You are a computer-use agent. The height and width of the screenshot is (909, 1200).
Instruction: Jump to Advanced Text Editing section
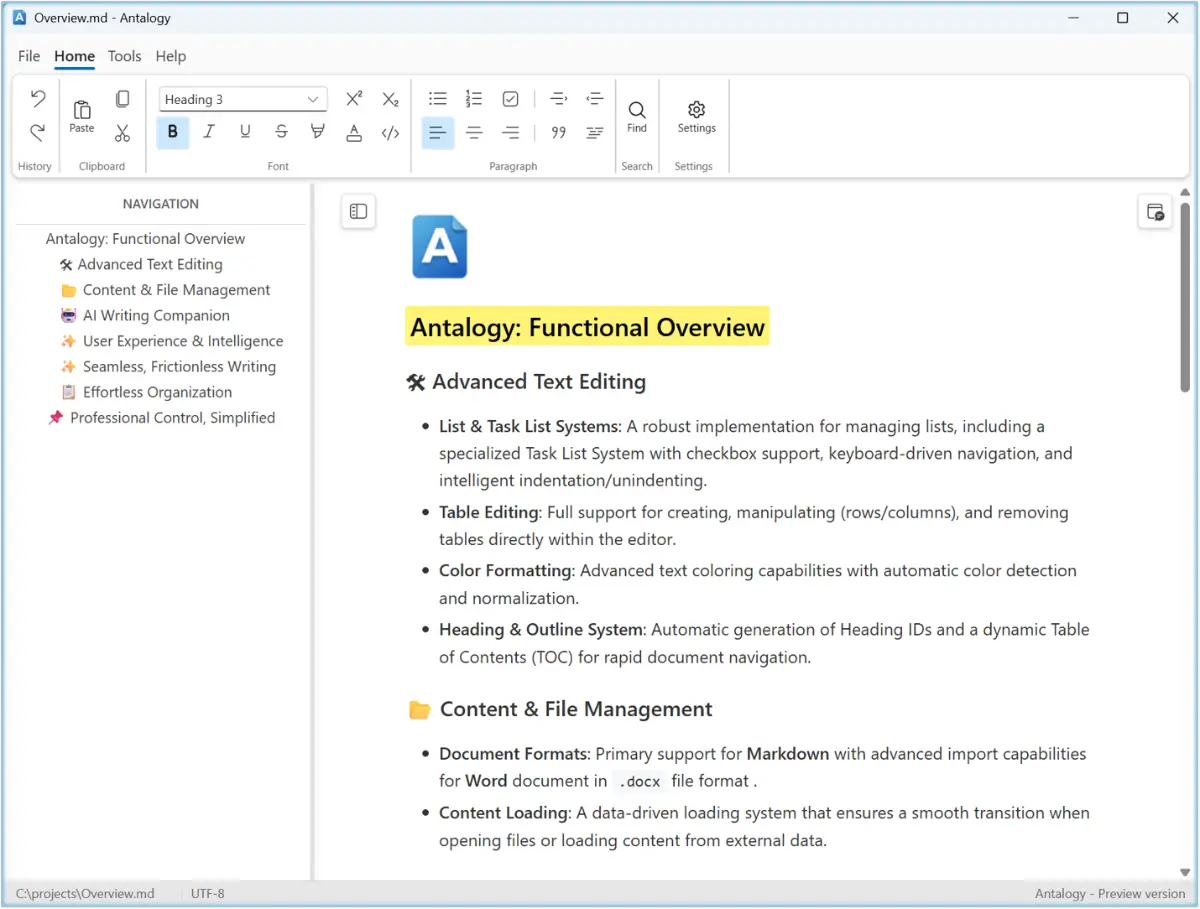pos(141,264)
